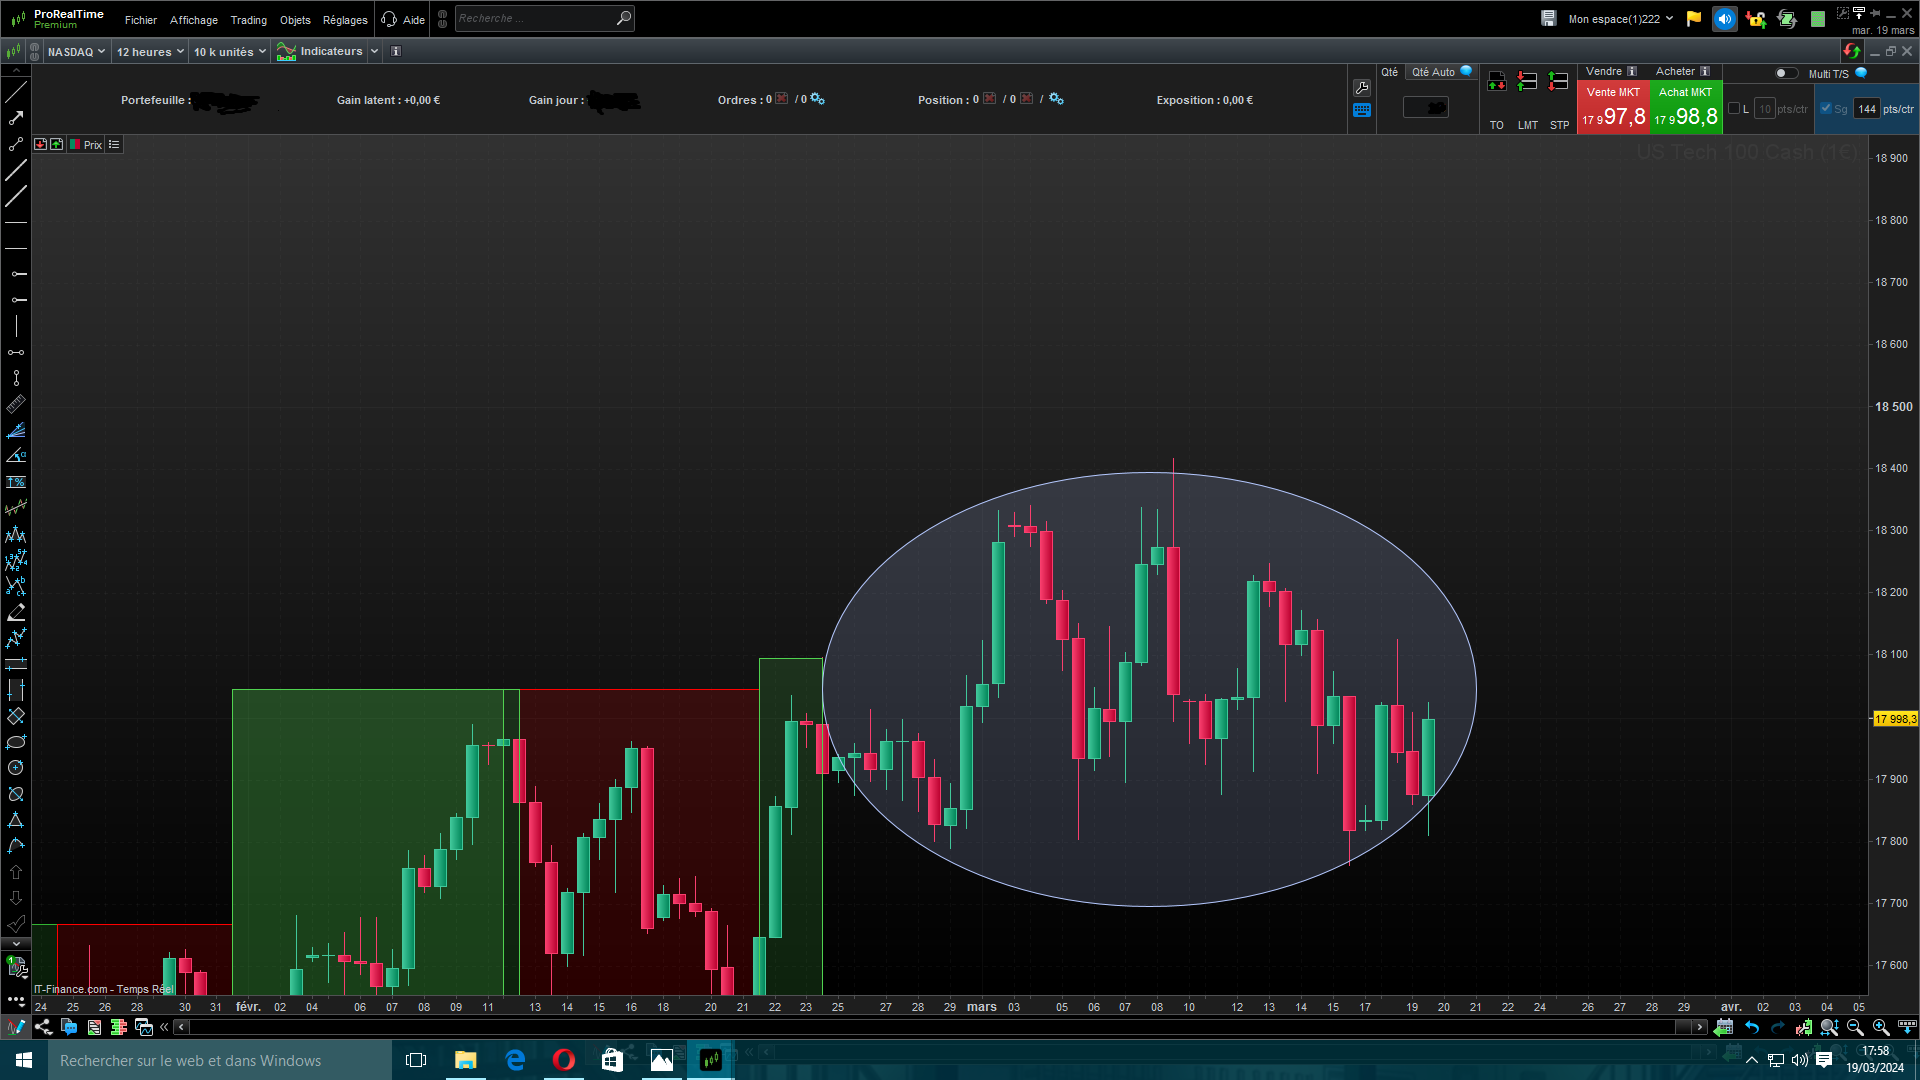This screenshot has height=1080, width=1920.
Task: Select the STP stop order icon
Action: pos(1558,82)
